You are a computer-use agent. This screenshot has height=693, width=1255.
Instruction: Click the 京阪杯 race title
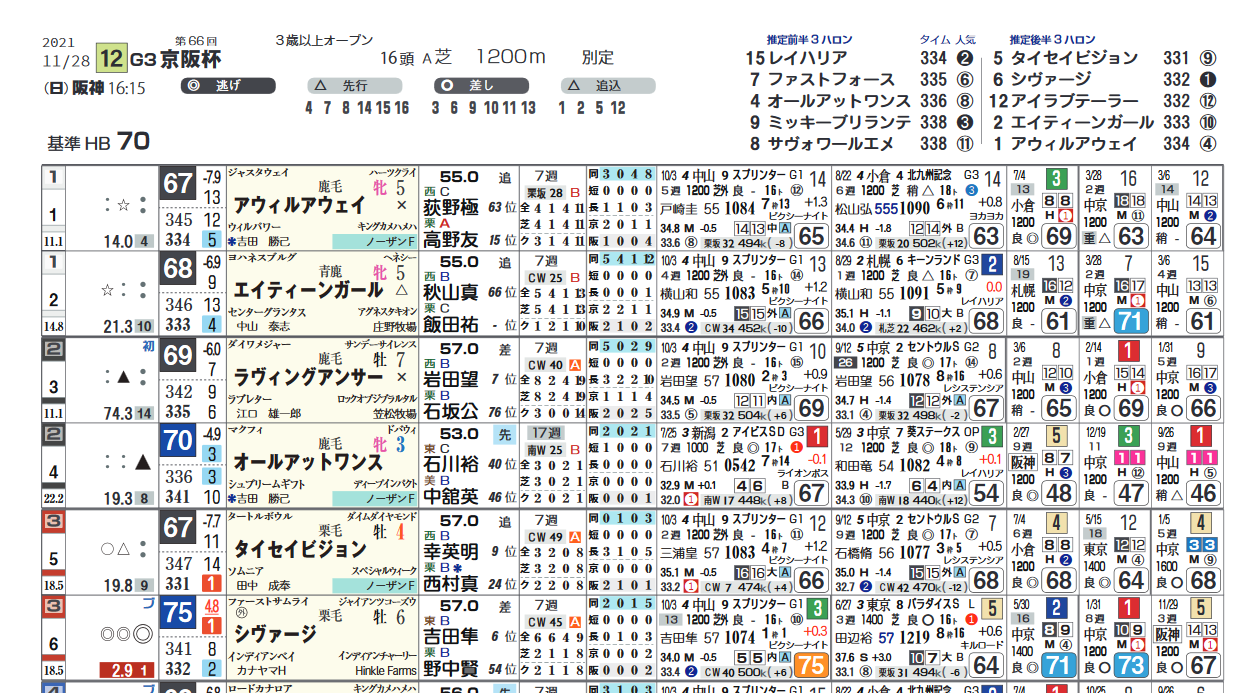pos(190,59)
